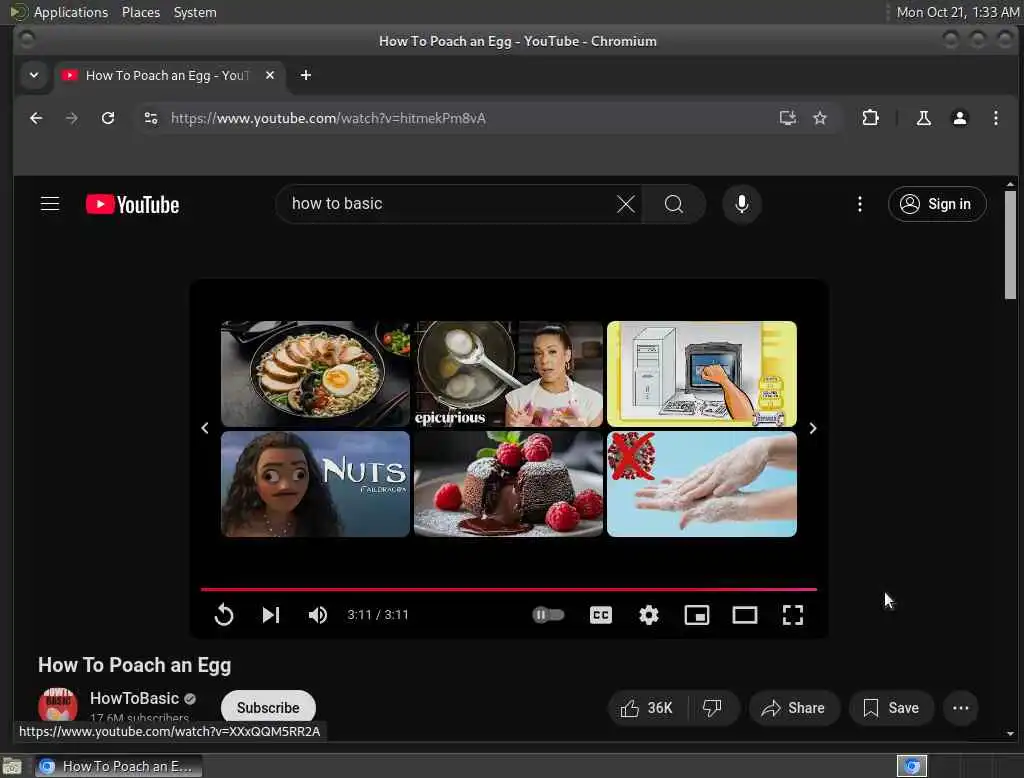This screenshot has width=1024, height=778.
Task: Save video to playlist
Action: (x=891, y=707)
